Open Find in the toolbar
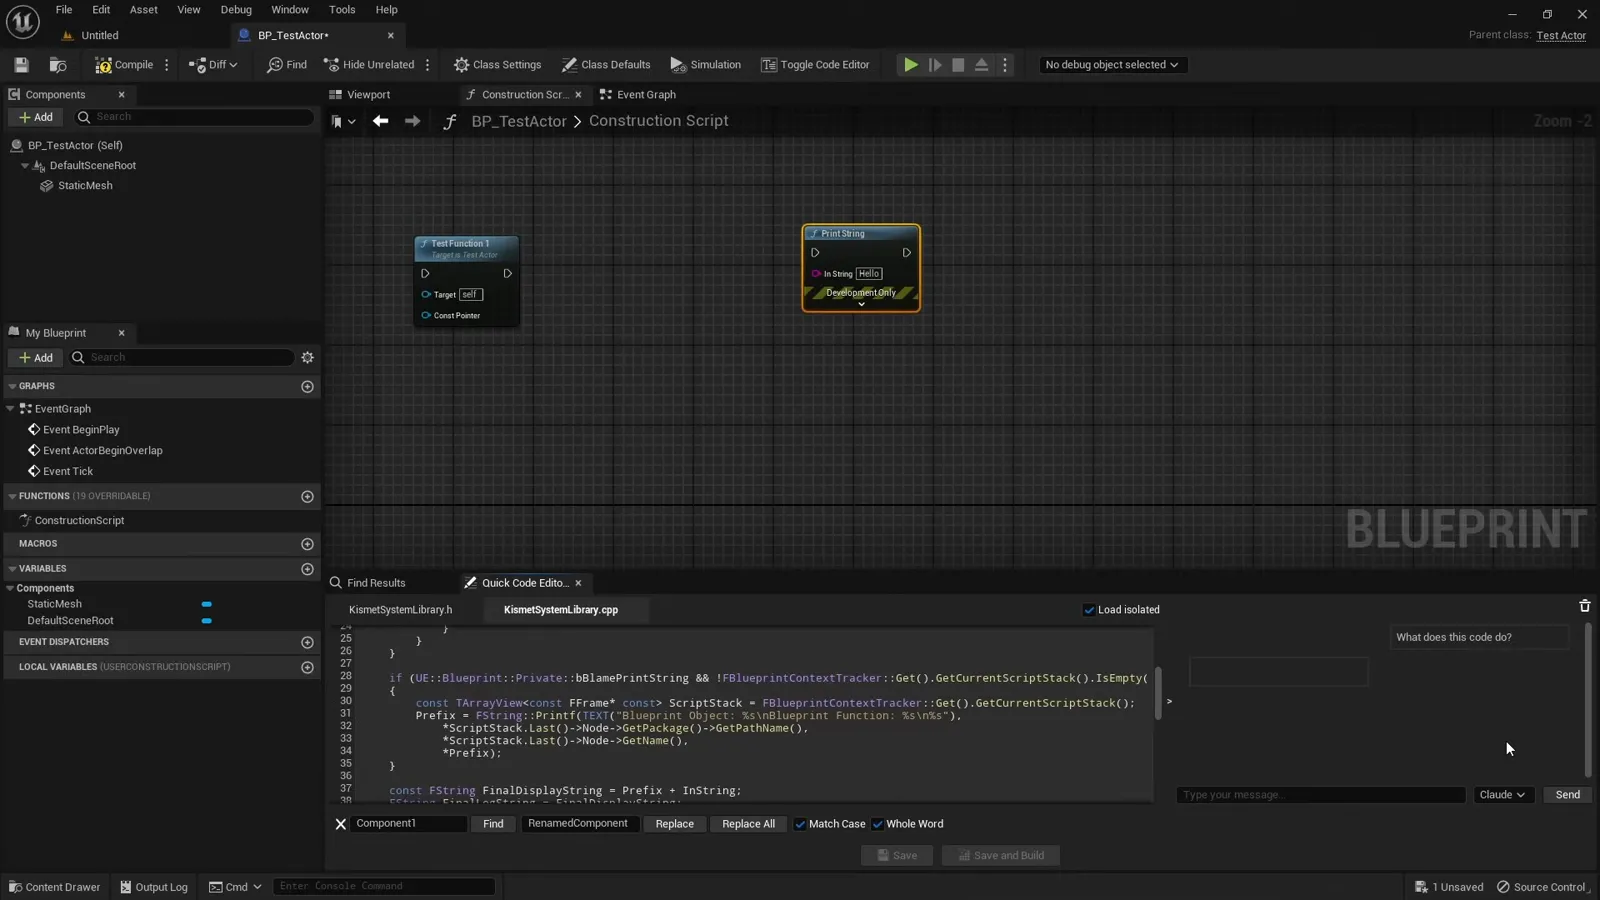The width and height of the screenshot is (1600, 900). point(287,65)
